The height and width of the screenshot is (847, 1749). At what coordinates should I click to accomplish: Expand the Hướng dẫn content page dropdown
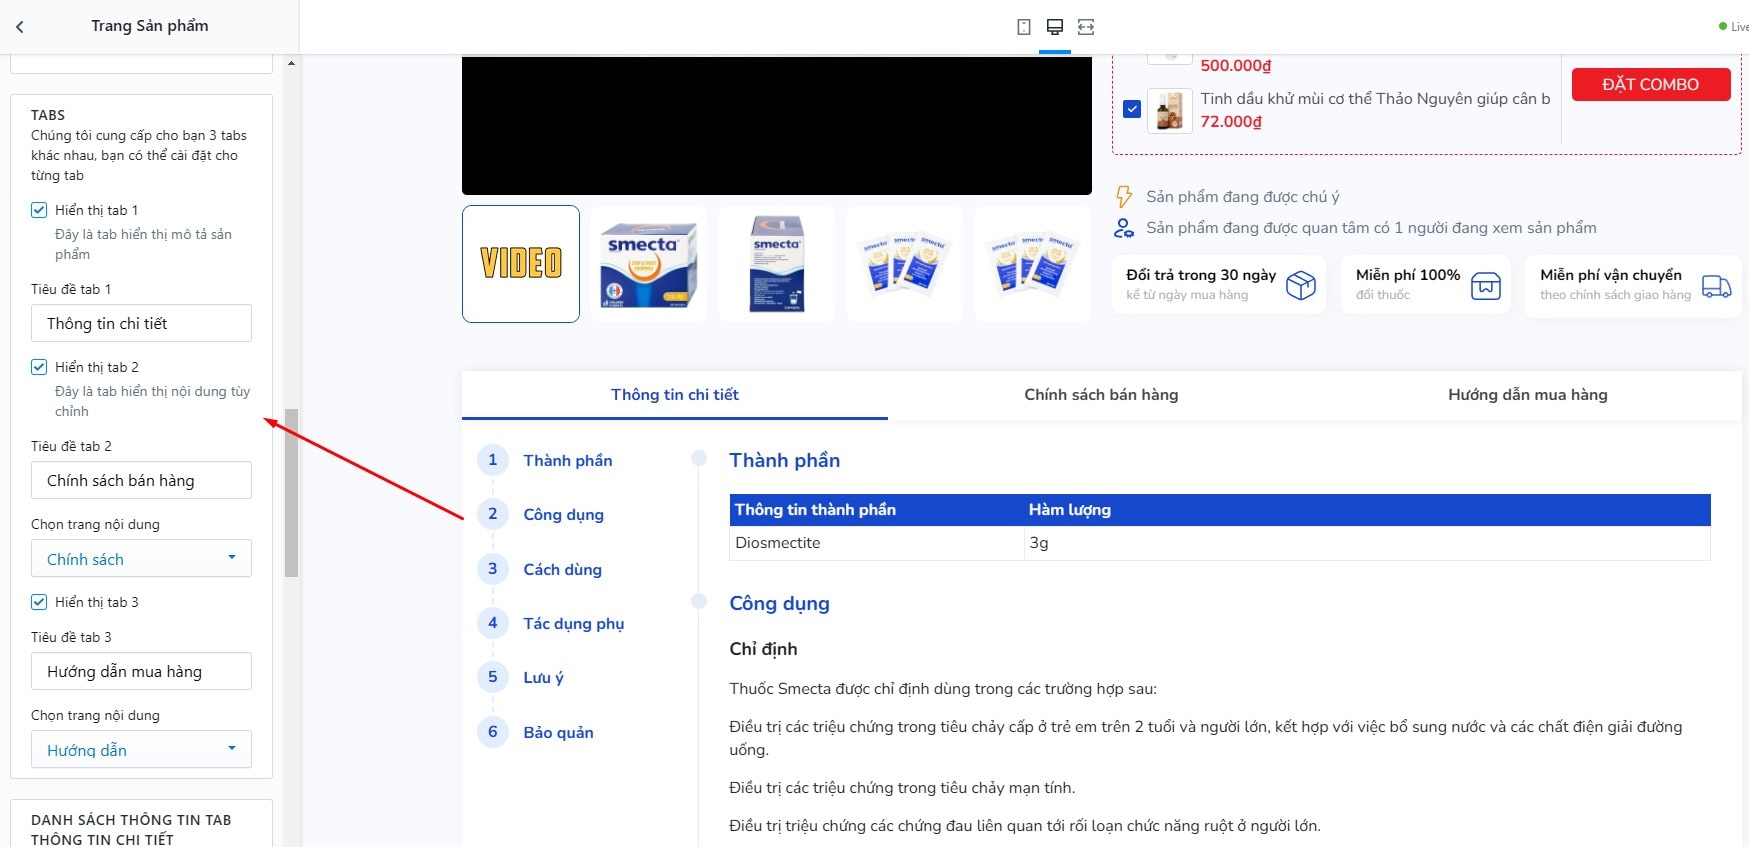[x=141, y=750]
